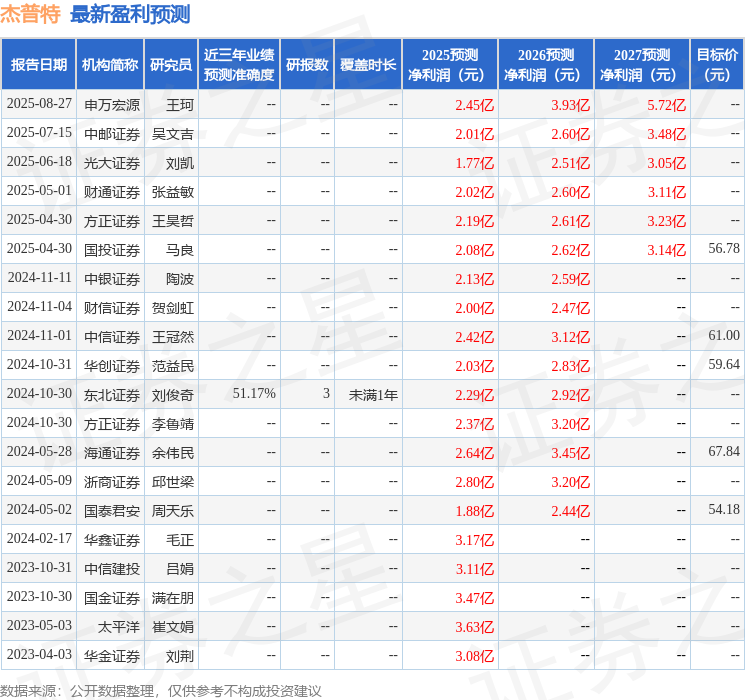
Task: Click 3.17亿 in the 2025 forecast column
Action: (x=475, y=540)
